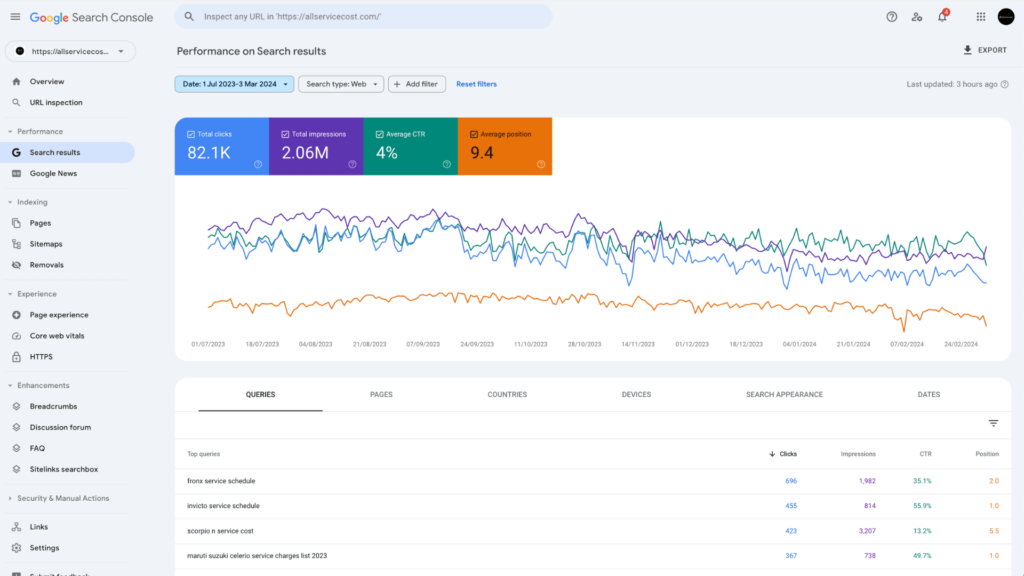Sort table by CTR column header
This screenshot has height=576, width=1024.
925,454
